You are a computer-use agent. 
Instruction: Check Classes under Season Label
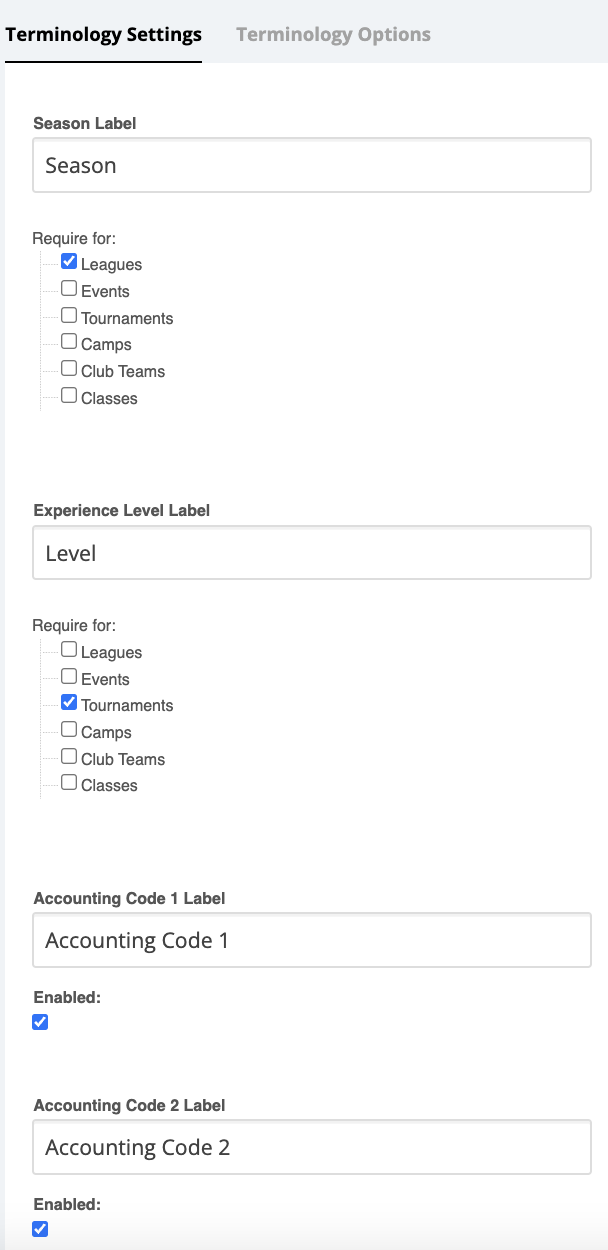[69, 396]
